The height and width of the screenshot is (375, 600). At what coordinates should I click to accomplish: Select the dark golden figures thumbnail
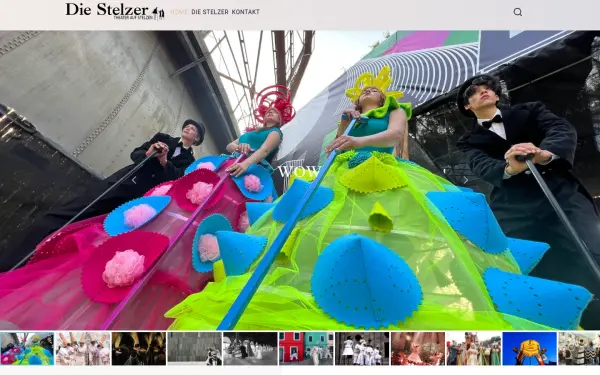(x=139, y=349)
